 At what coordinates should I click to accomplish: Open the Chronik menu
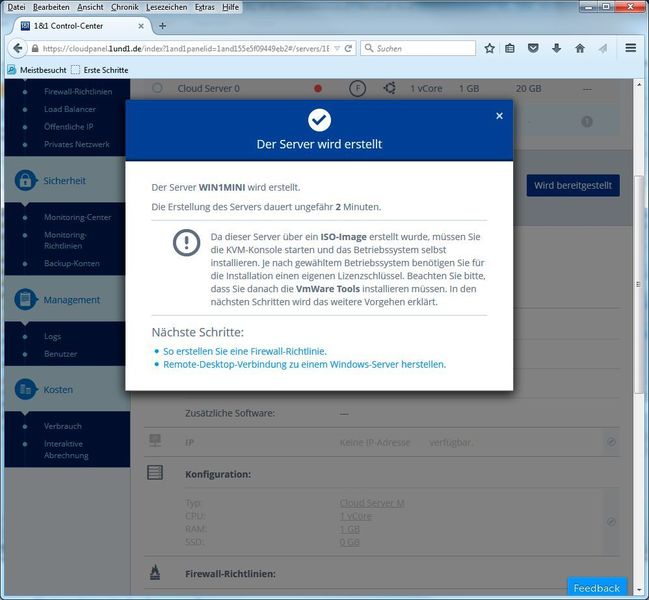[x=124, y=7]
